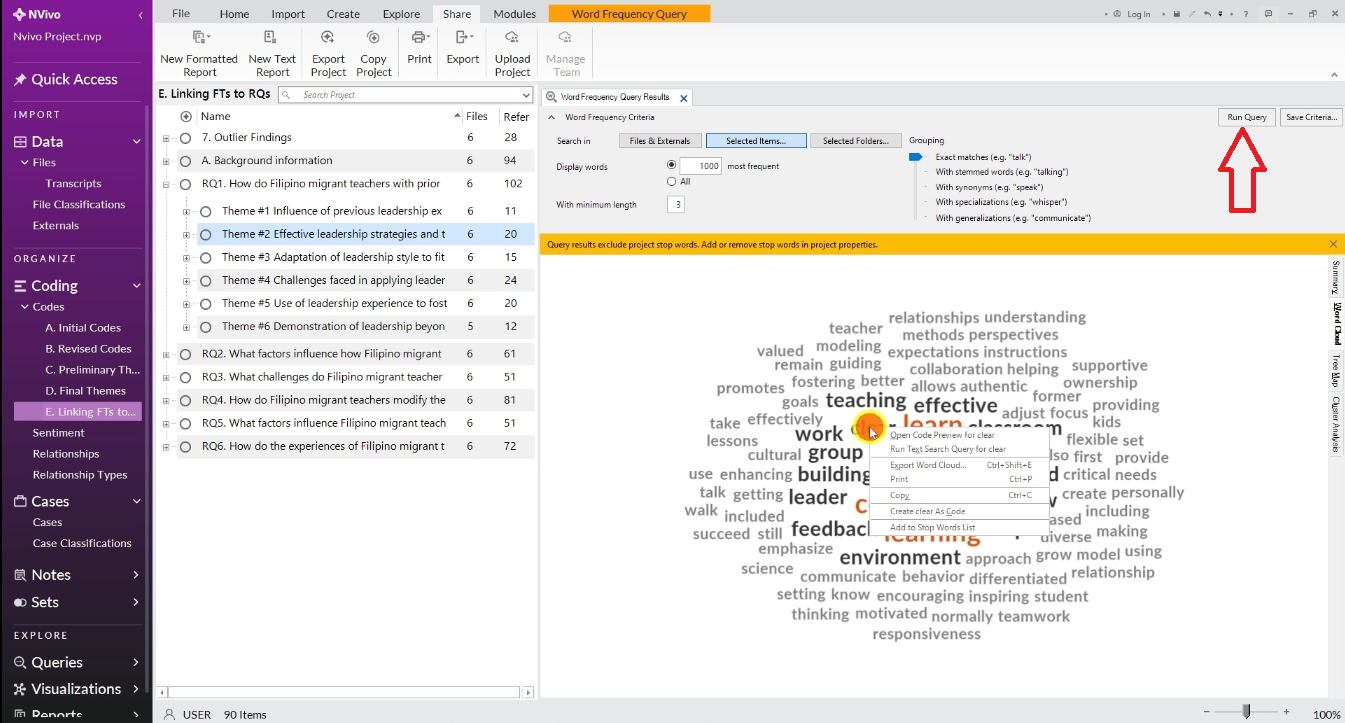
Task: Click the Export Project ribbon icon
Action: 328,38
